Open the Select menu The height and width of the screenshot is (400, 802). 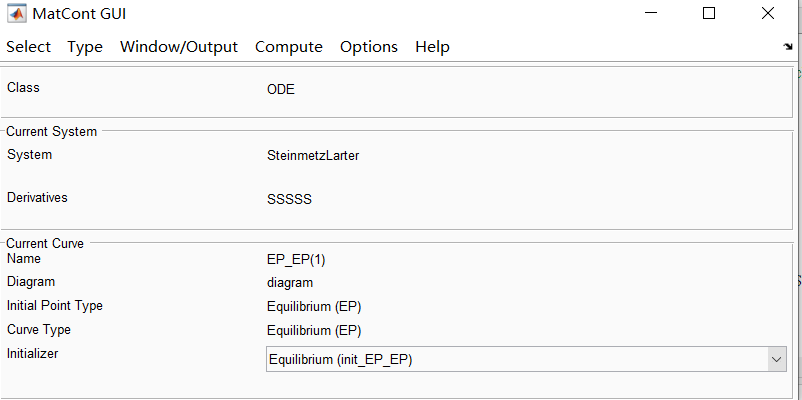tap(28, 47)
